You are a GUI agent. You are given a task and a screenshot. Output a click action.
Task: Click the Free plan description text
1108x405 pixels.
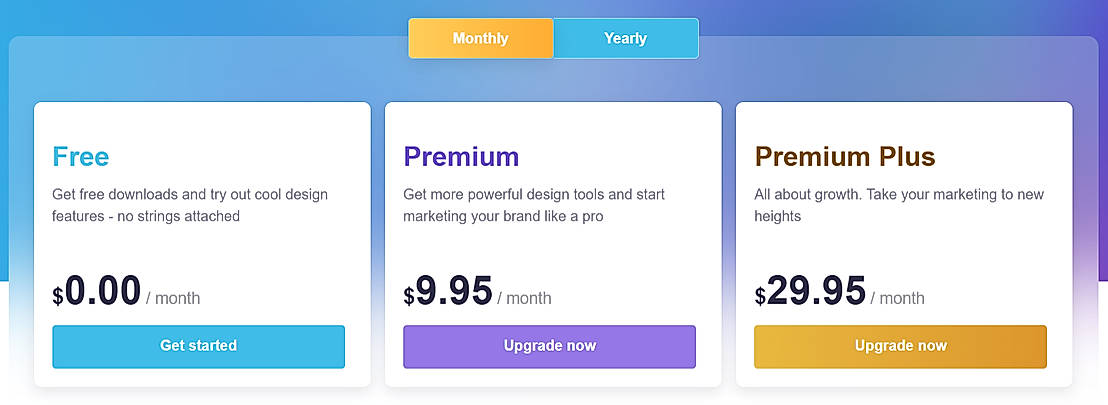(x=190, y=205)
